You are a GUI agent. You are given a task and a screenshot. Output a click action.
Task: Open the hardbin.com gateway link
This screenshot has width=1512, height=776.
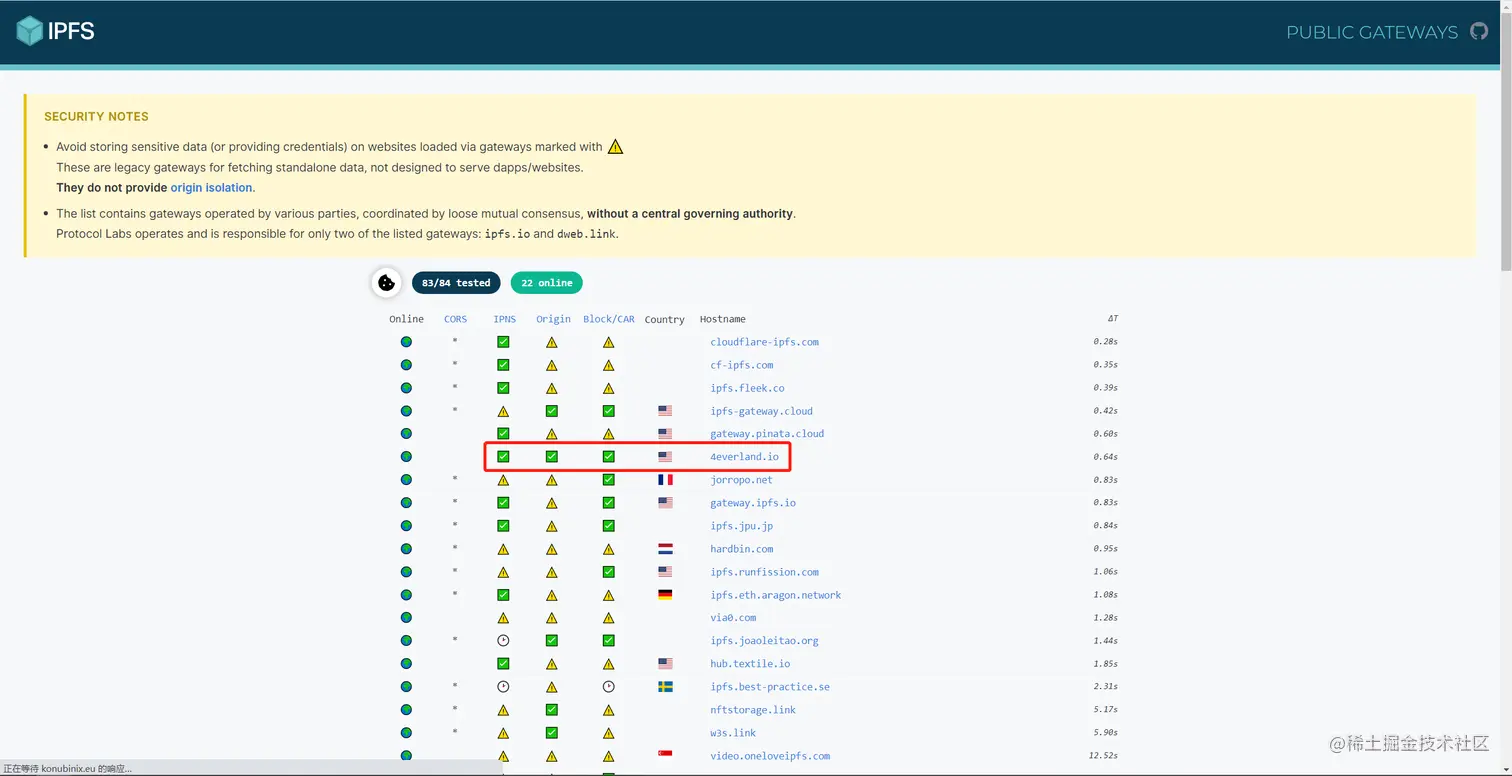[741, 549]
